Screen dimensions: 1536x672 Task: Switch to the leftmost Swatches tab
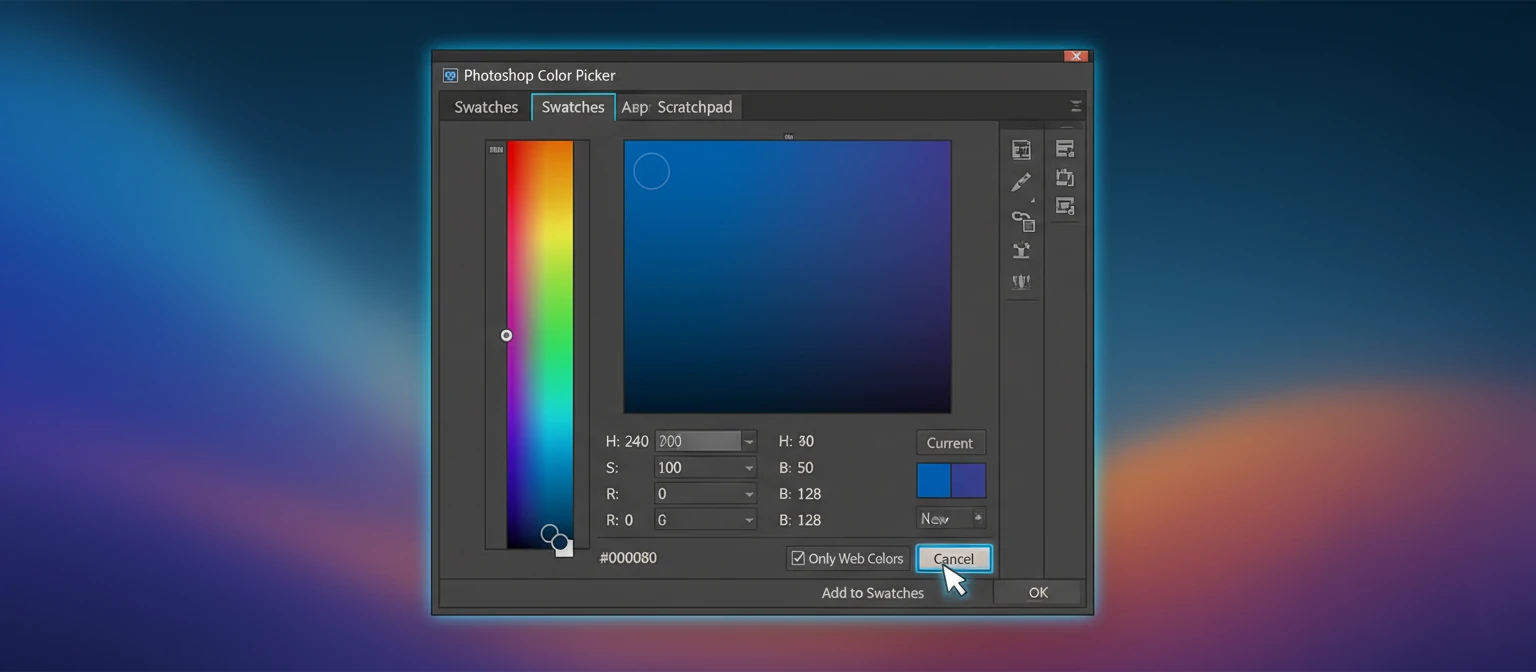click(486, 107)
